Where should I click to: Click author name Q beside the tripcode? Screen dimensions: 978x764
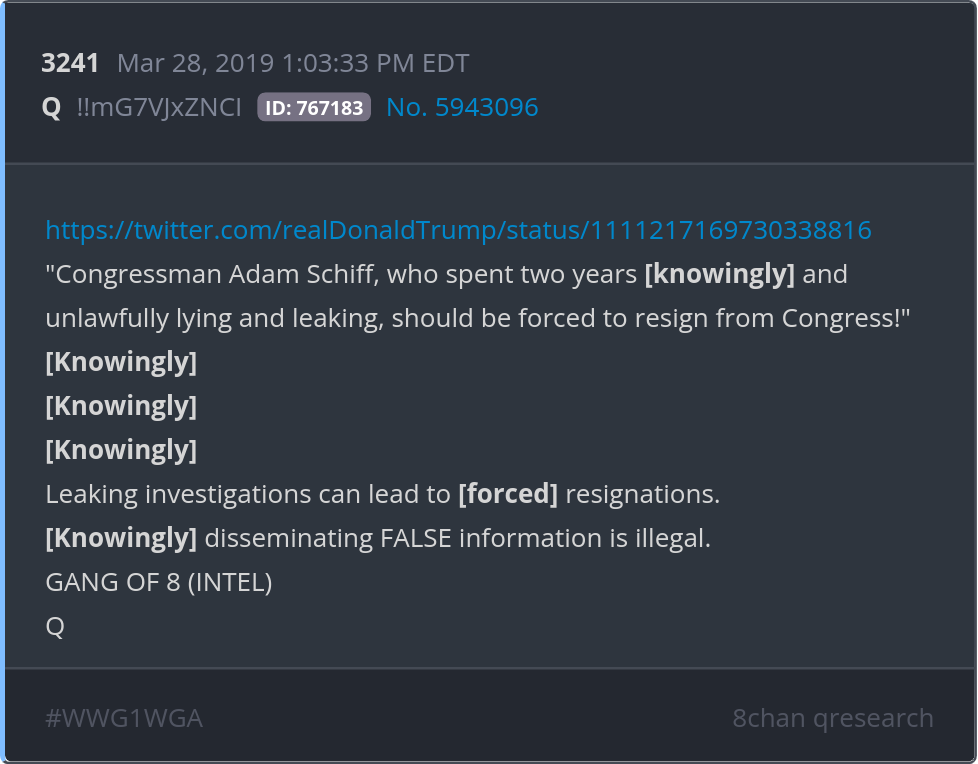point(51,107)
